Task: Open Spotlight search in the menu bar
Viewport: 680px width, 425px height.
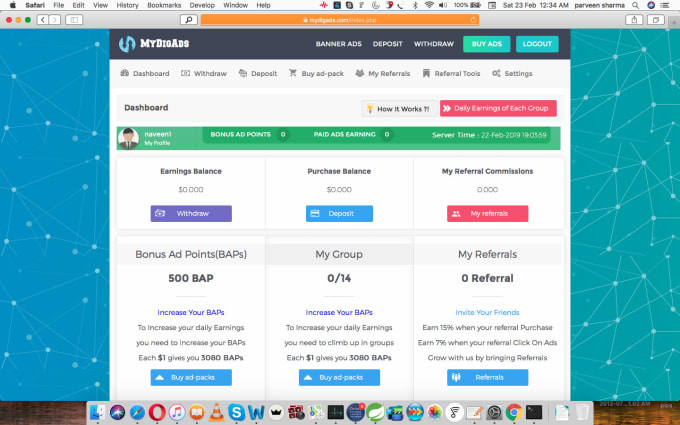Action: [x=635, y=5]
